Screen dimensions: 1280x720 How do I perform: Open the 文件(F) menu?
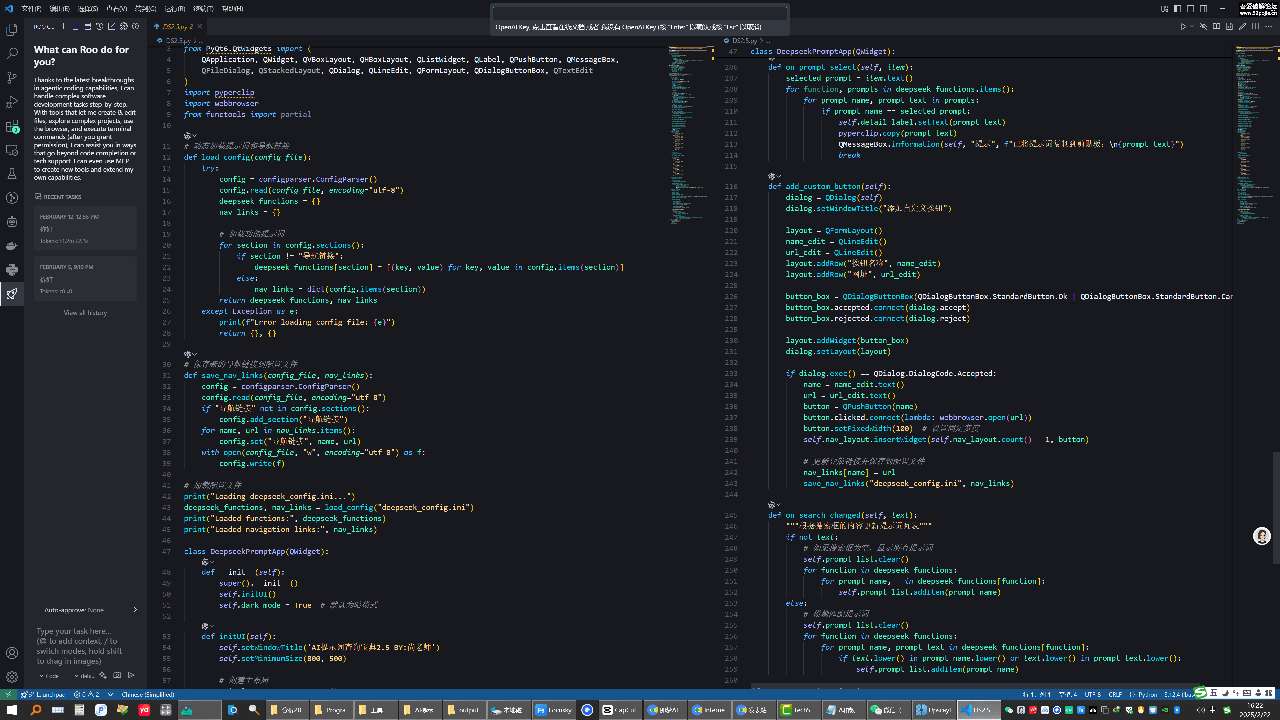(30, 8)
